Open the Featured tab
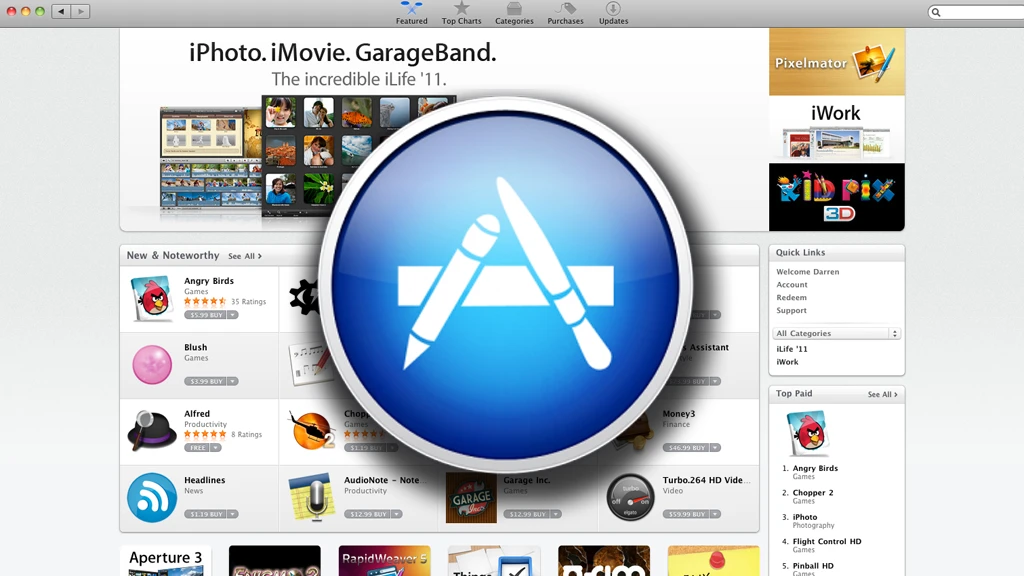 point(411,13)
